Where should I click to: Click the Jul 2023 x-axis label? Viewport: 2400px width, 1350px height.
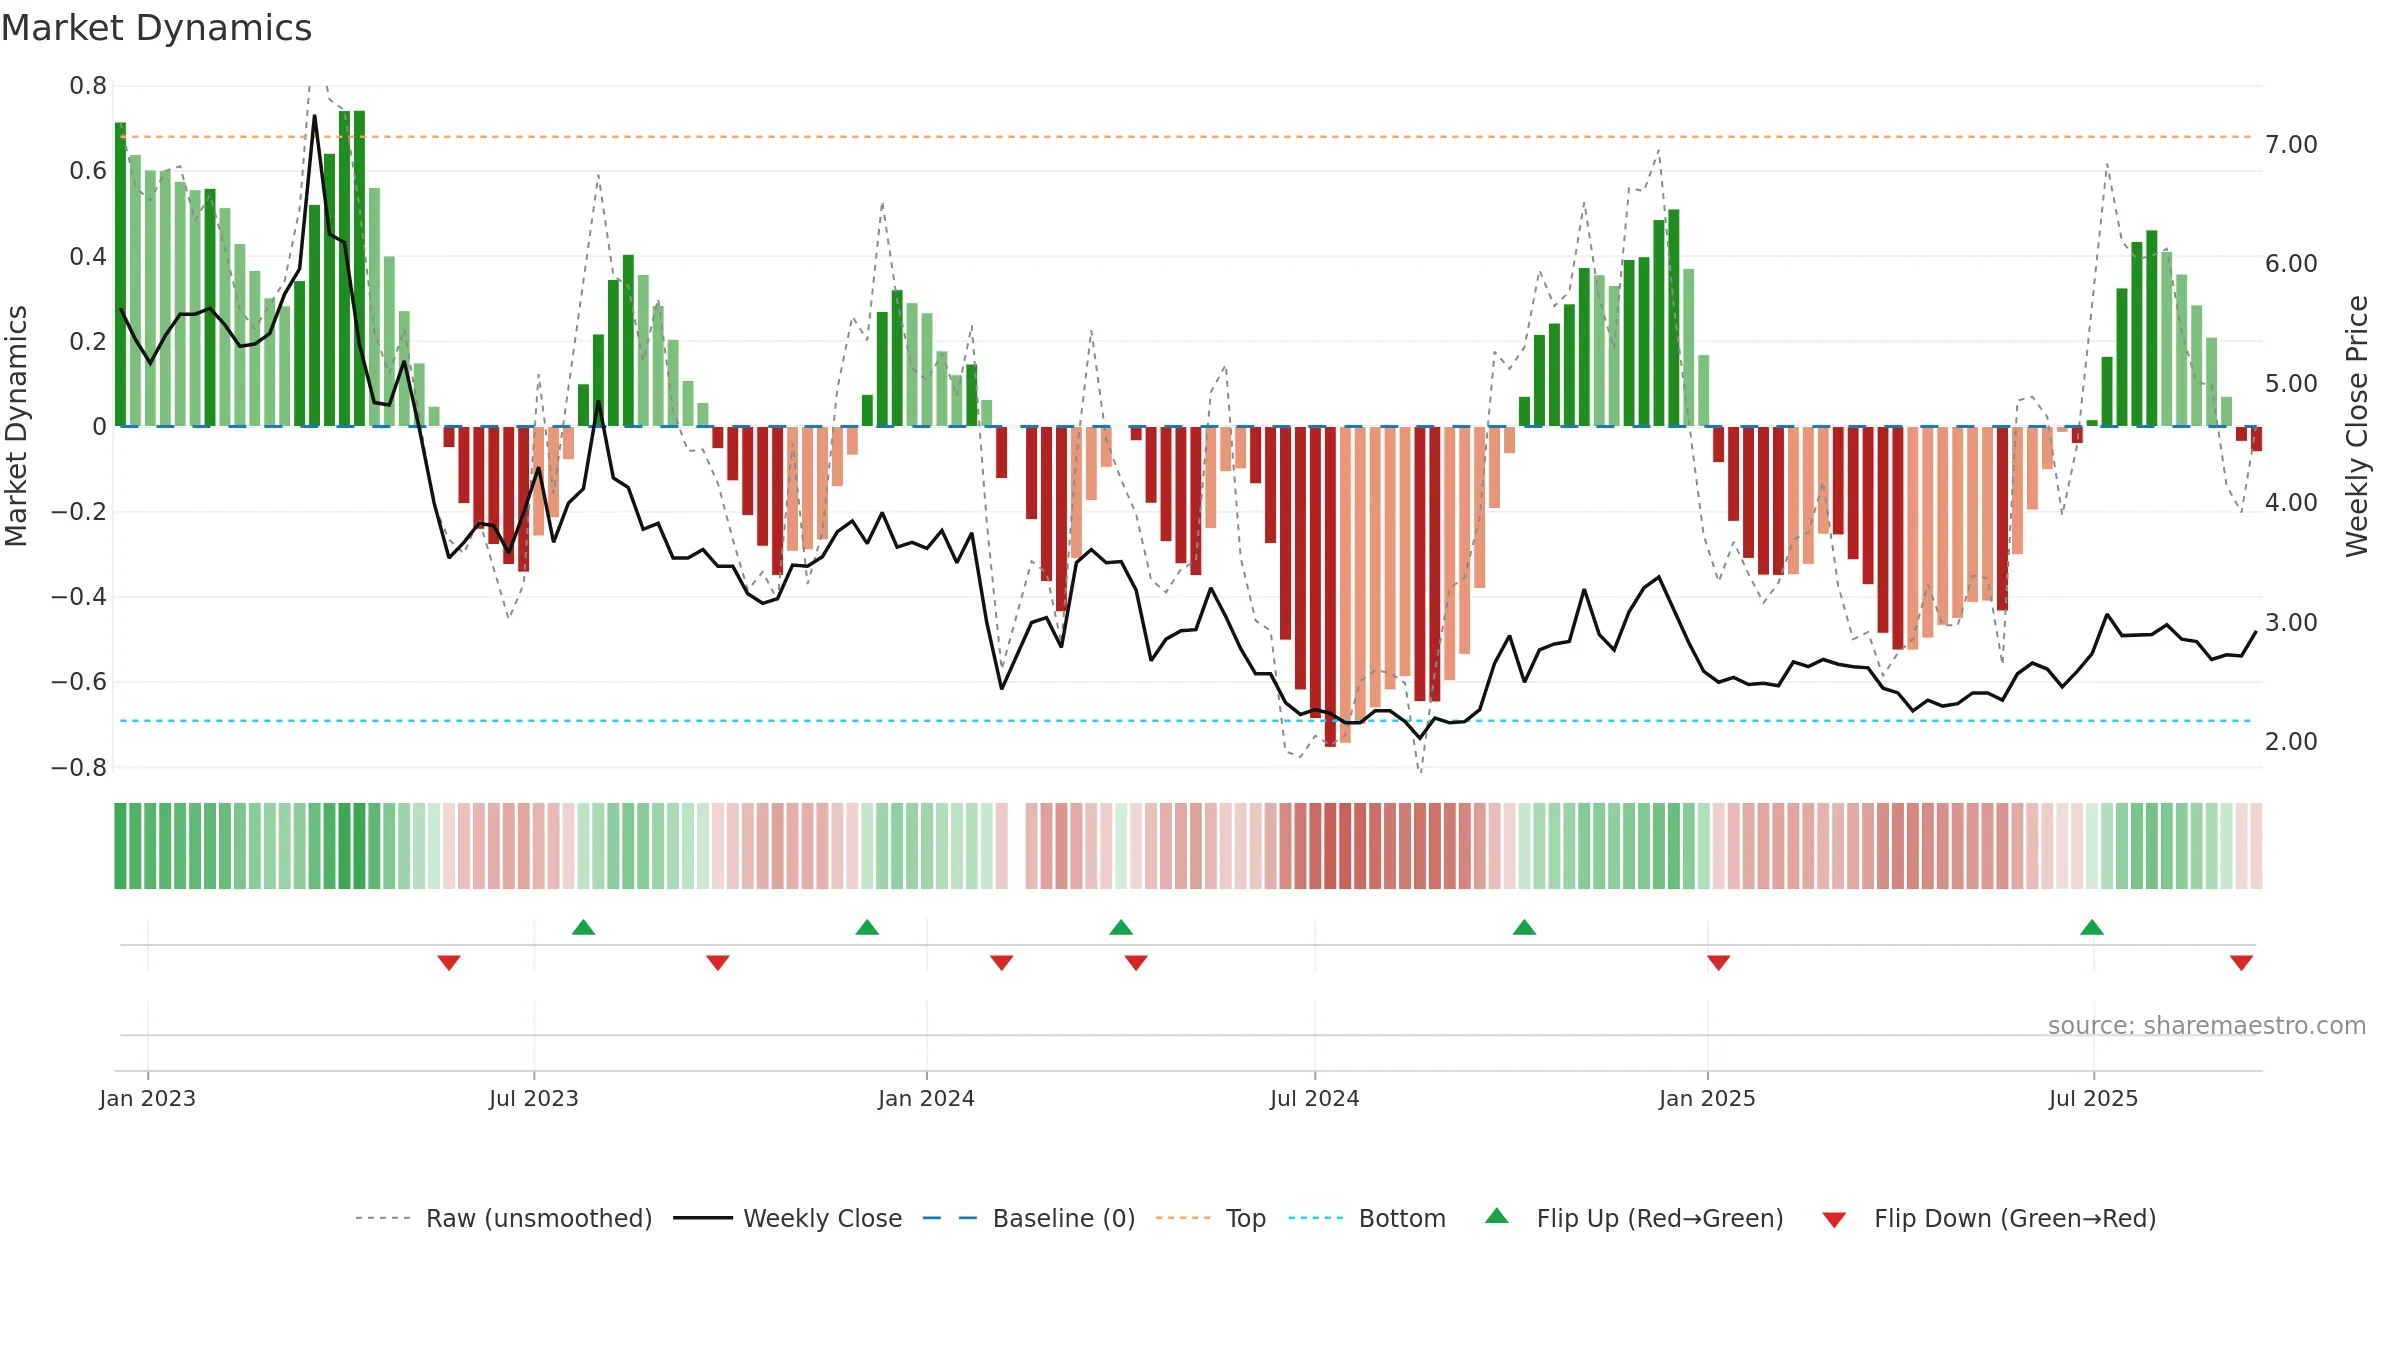534,1098
